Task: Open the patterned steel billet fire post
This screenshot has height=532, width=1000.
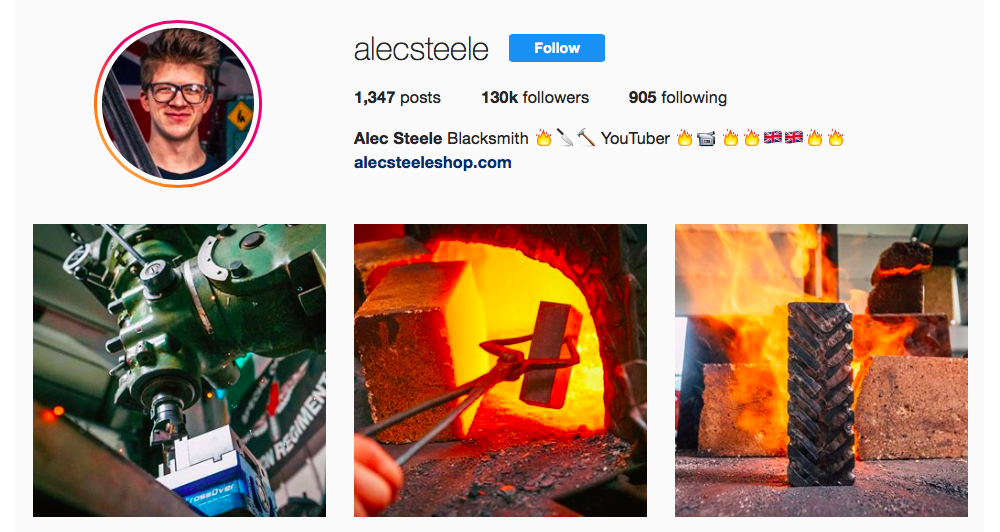Action: tap(821, 370)
